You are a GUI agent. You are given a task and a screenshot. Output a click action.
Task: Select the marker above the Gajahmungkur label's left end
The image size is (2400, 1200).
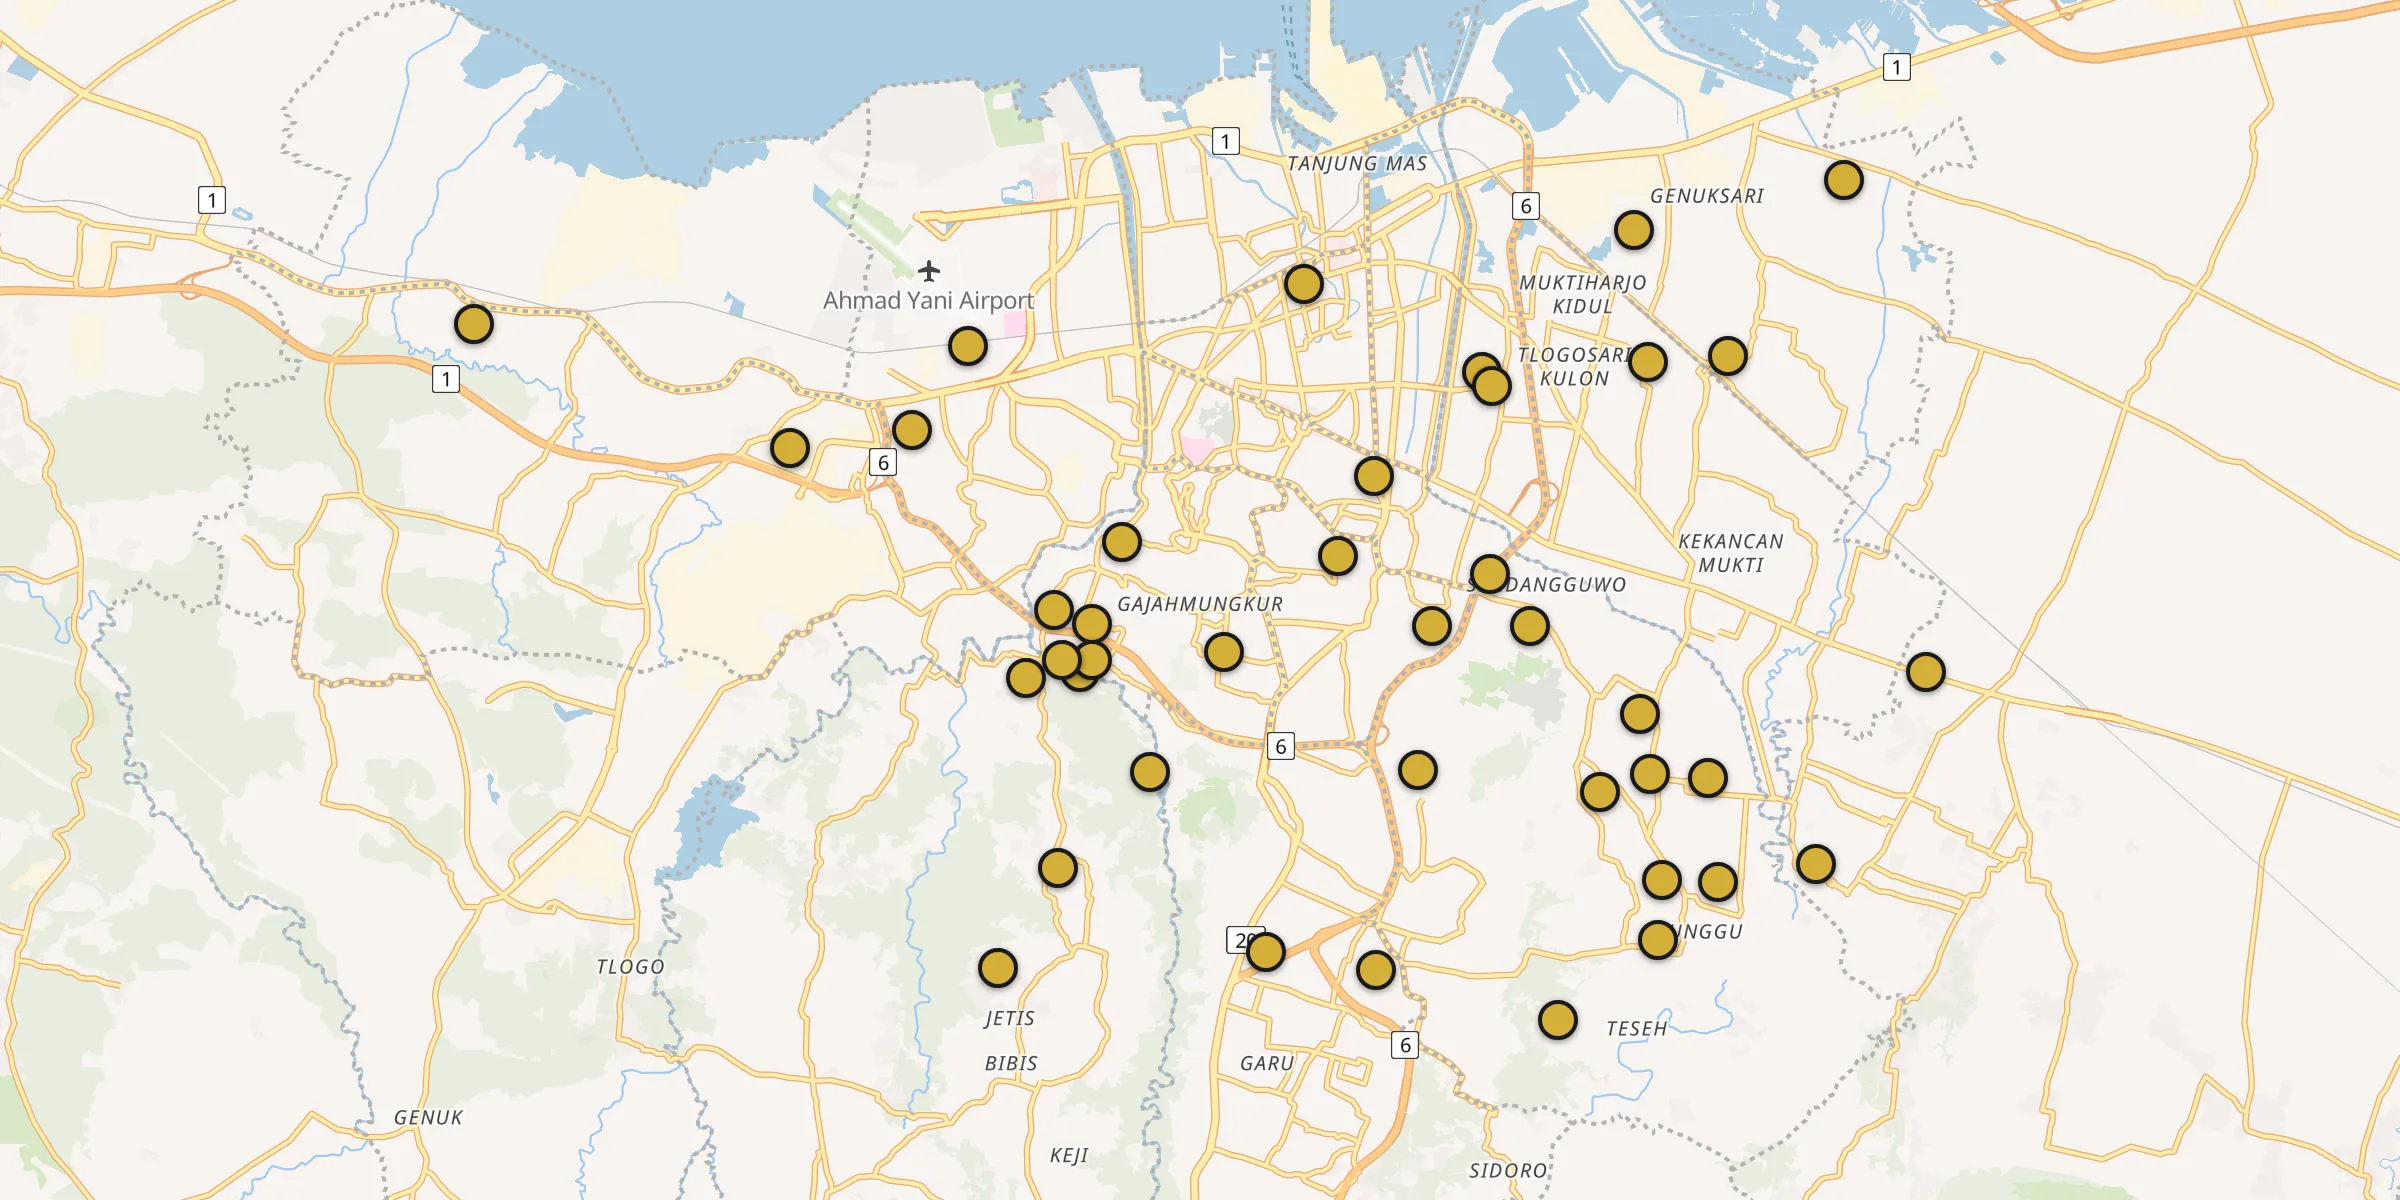pos(1122,542)
